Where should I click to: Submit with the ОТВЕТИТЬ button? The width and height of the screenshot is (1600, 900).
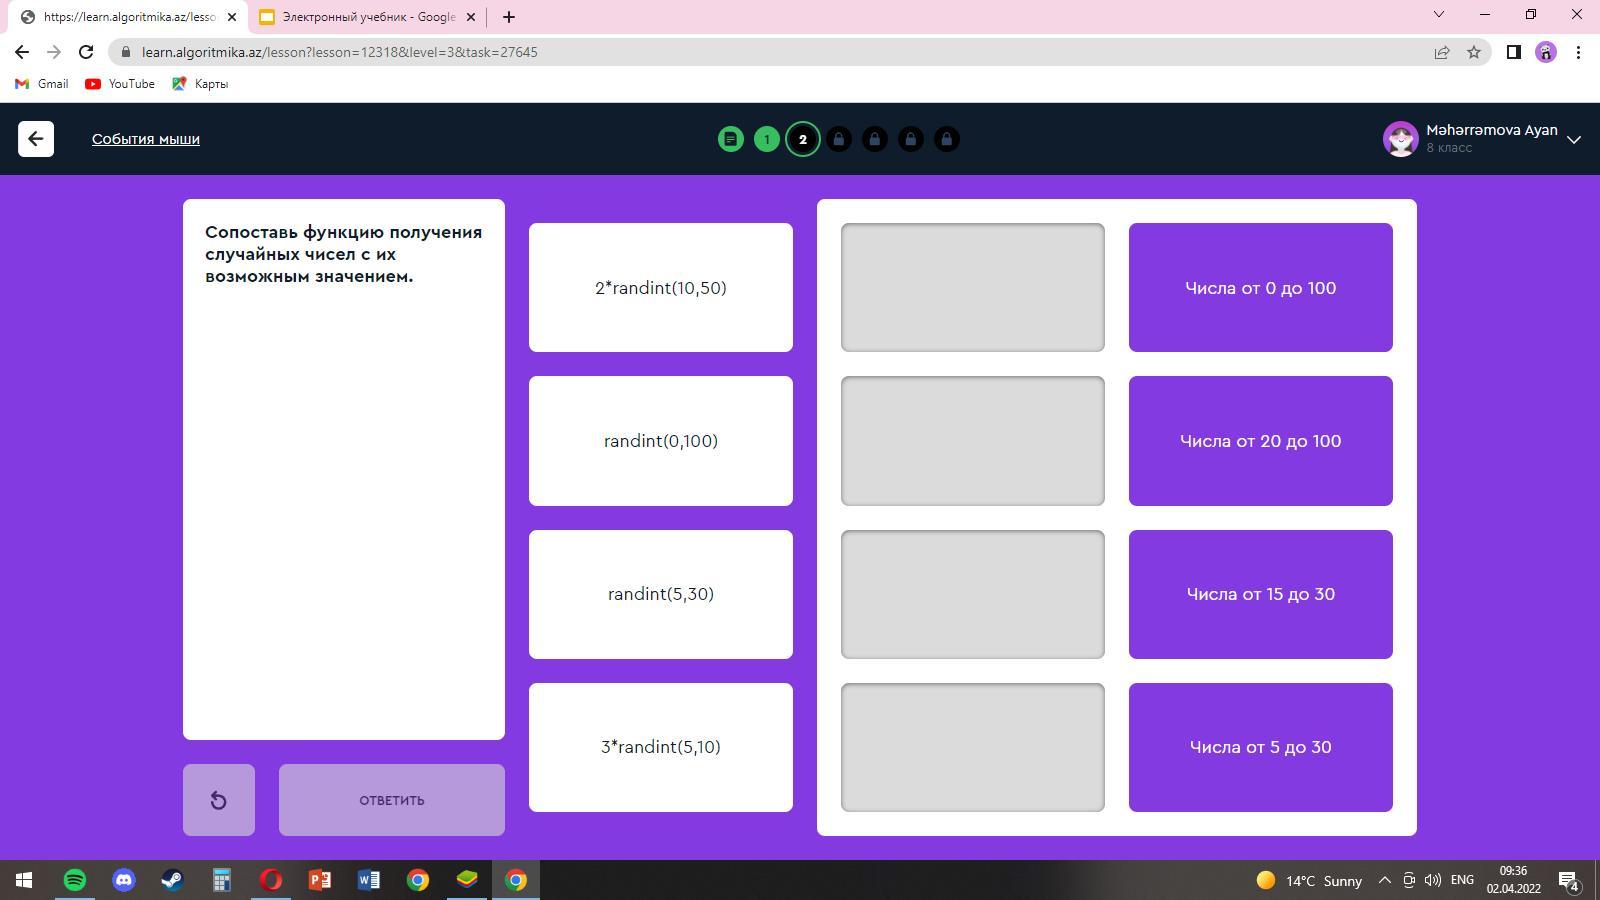(392, 800)
